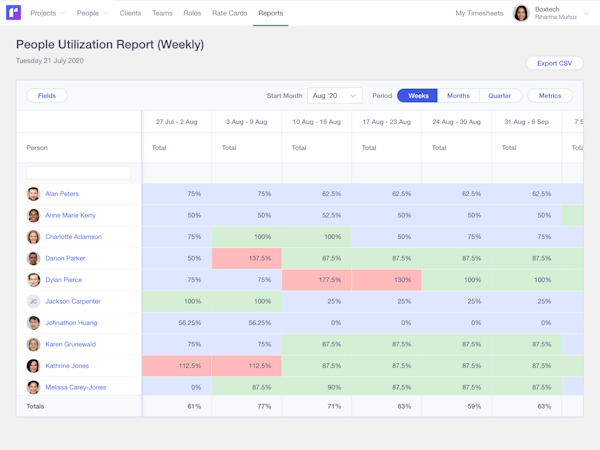
Task: Click Charlotte Adamson's avatar photo
Action: 33,237
